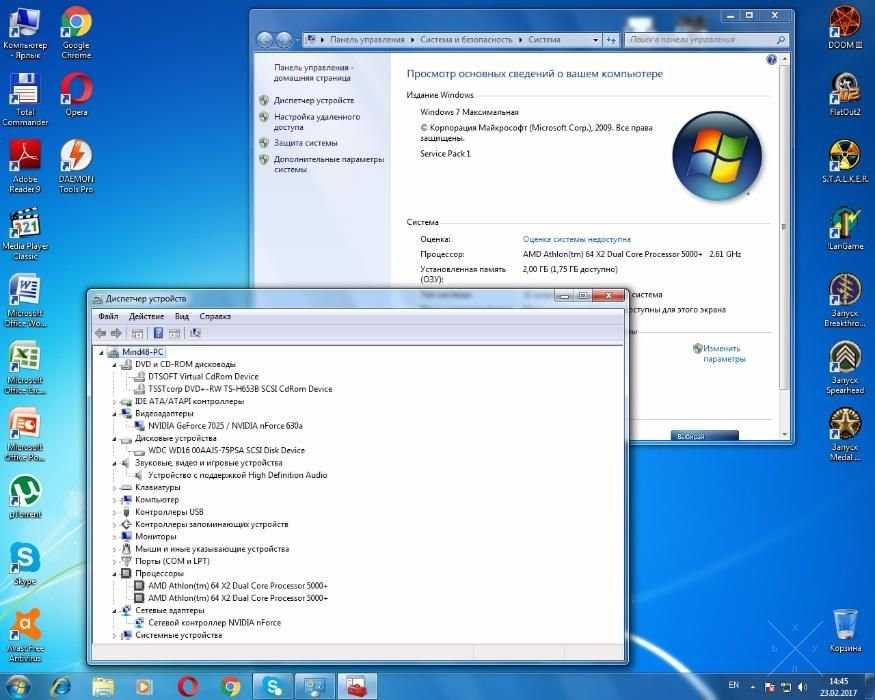Click the volume icon in the system tray
875x700 pixels.
tap(802, 687)
